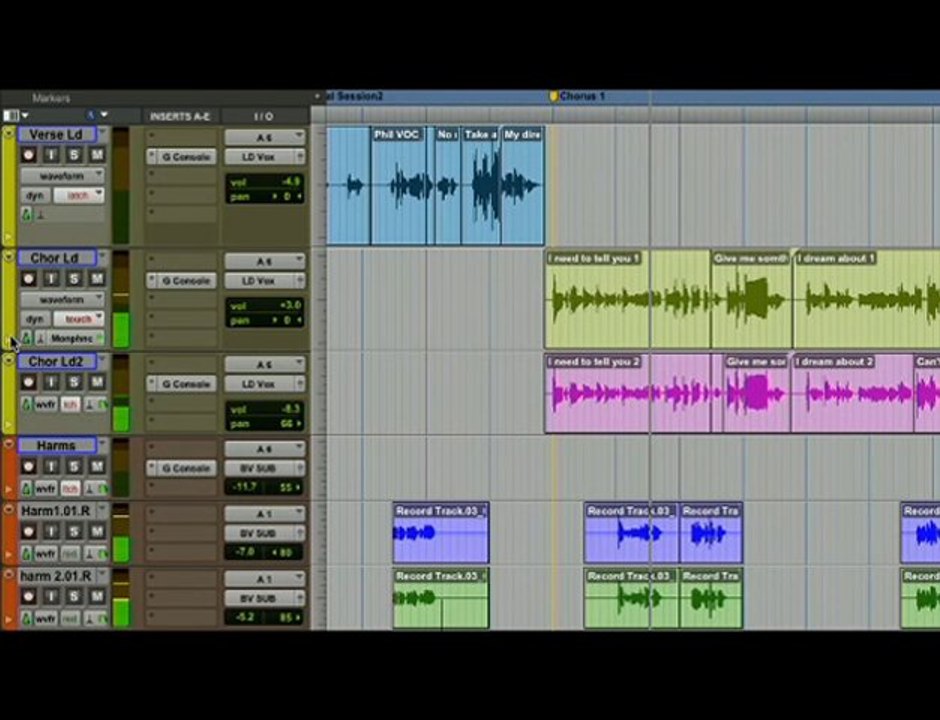Click Elastic Audio icon on Chor Ld2 track
Image resolution: width=940 pixels, height=720 pixels.
(x=89, y=405)
